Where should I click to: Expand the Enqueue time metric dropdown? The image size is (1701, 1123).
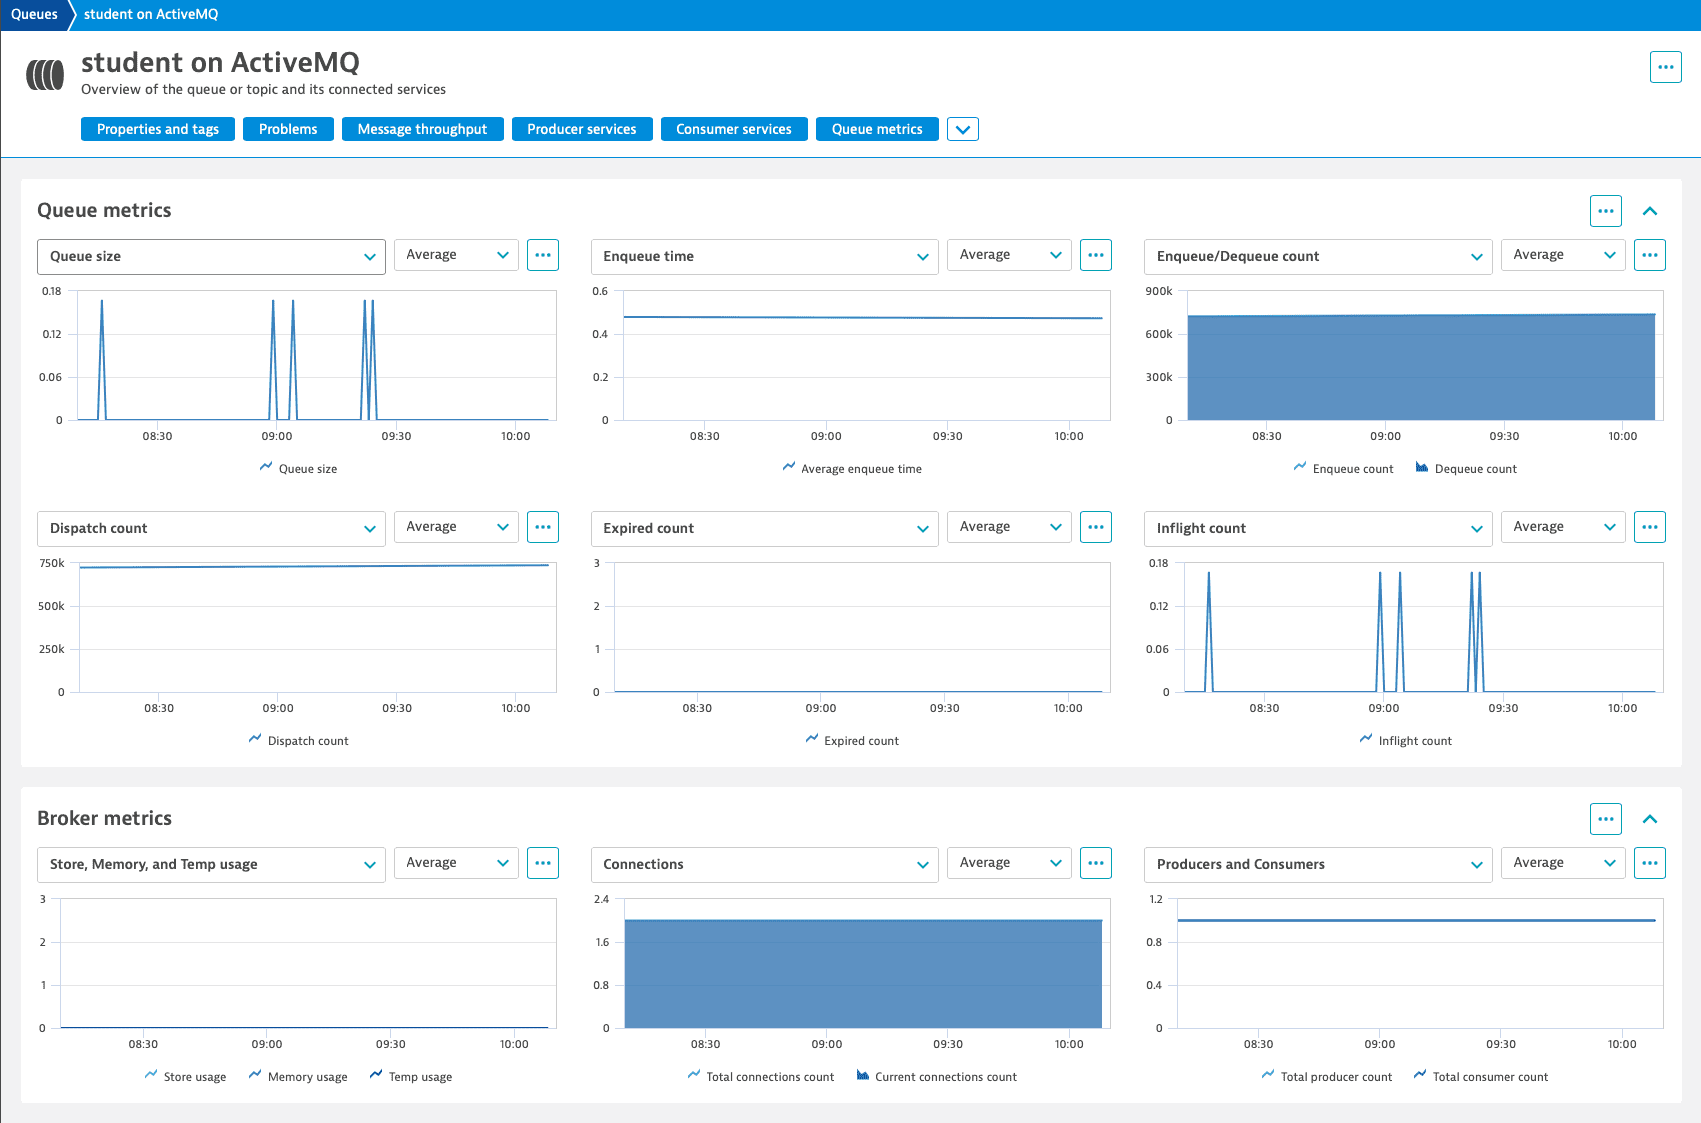pyautogui.click(x=764, y=257)
